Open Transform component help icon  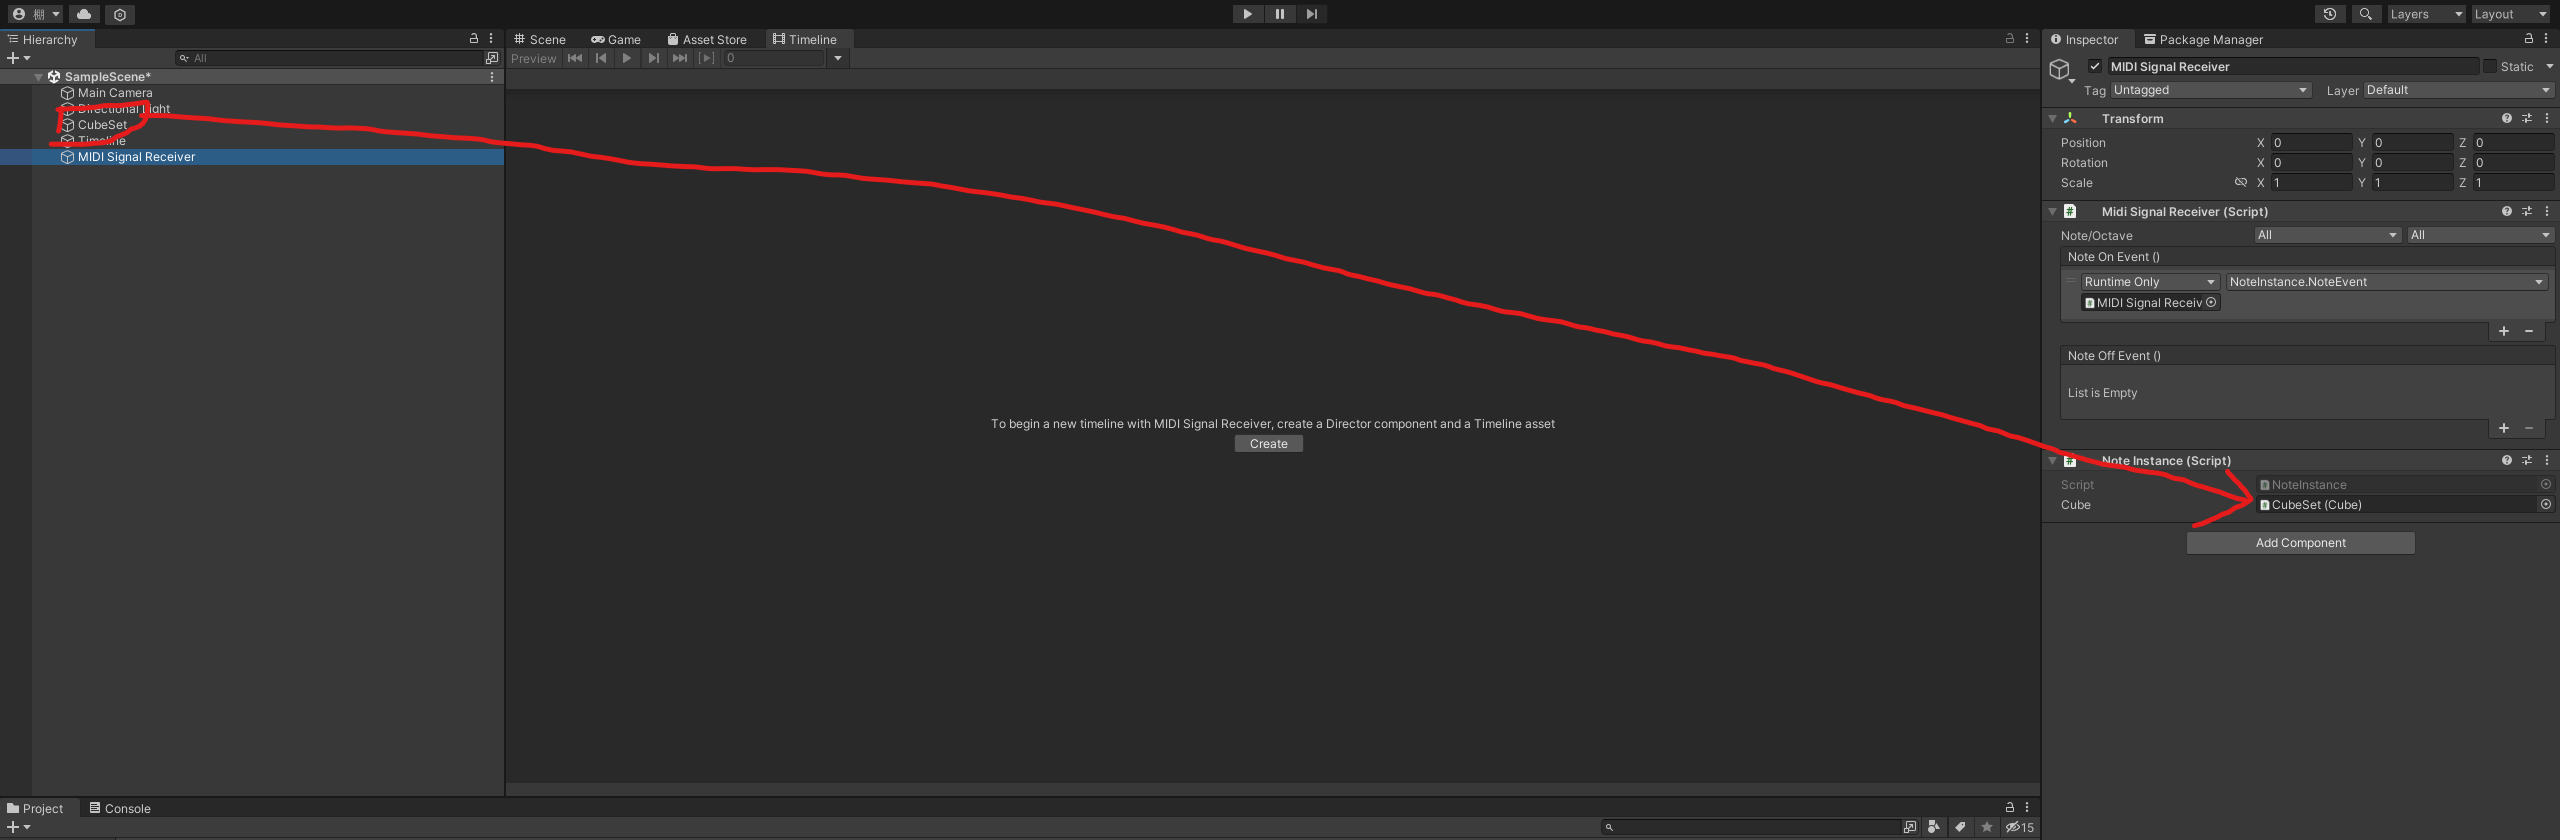coord(2507,118)
